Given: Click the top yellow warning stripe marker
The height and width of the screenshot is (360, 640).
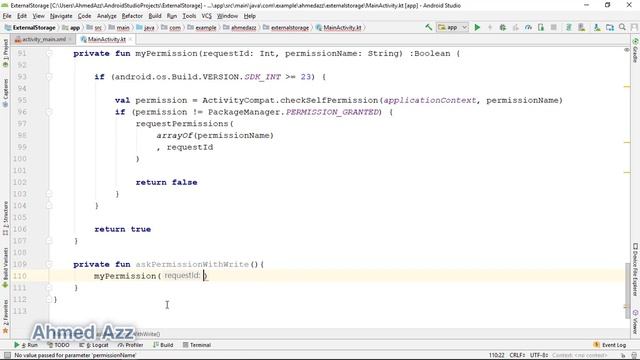Looking at the screenshot, I should 627,87.
